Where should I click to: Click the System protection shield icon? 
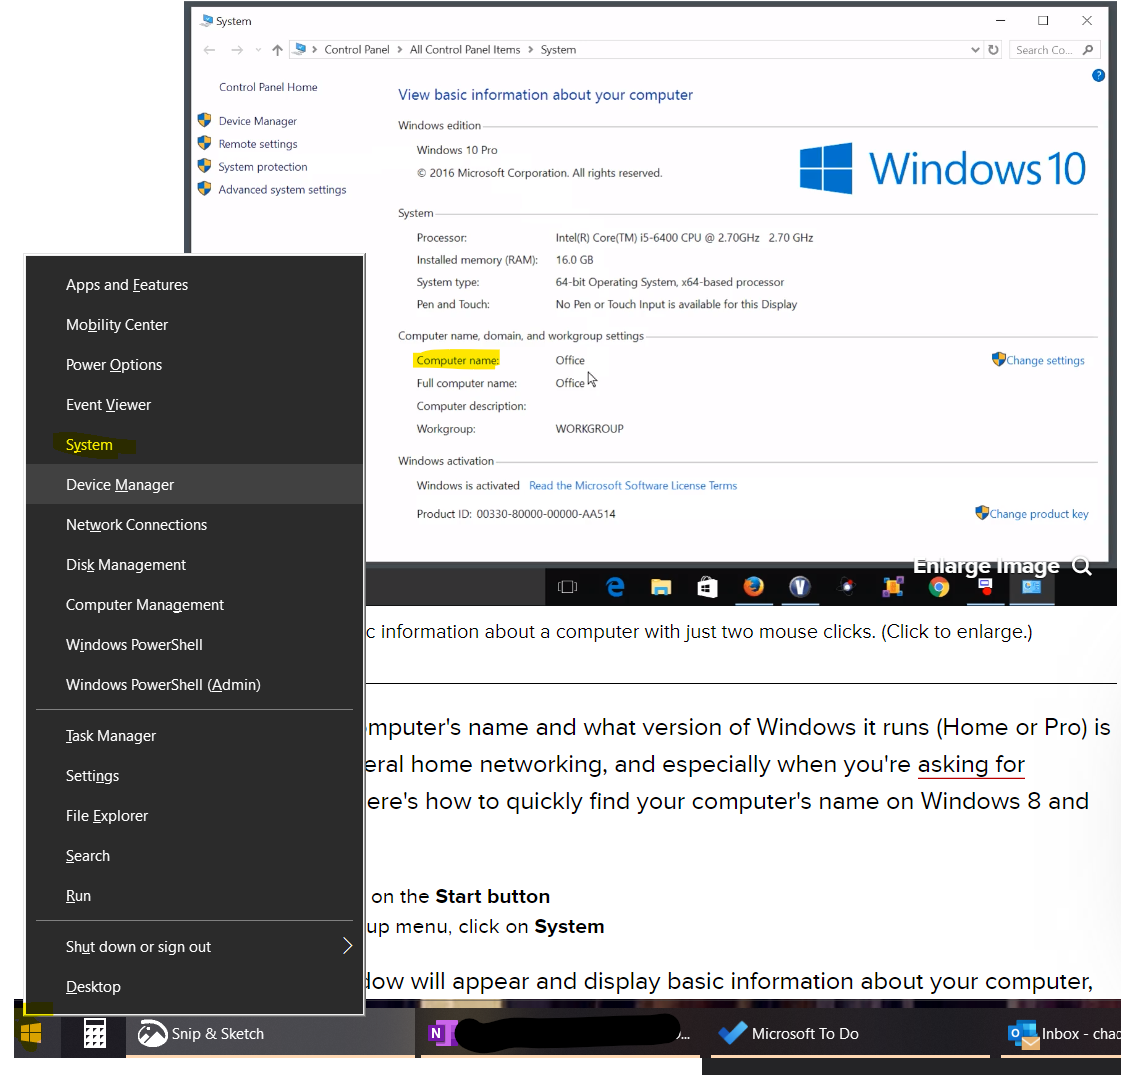[204, 166]
